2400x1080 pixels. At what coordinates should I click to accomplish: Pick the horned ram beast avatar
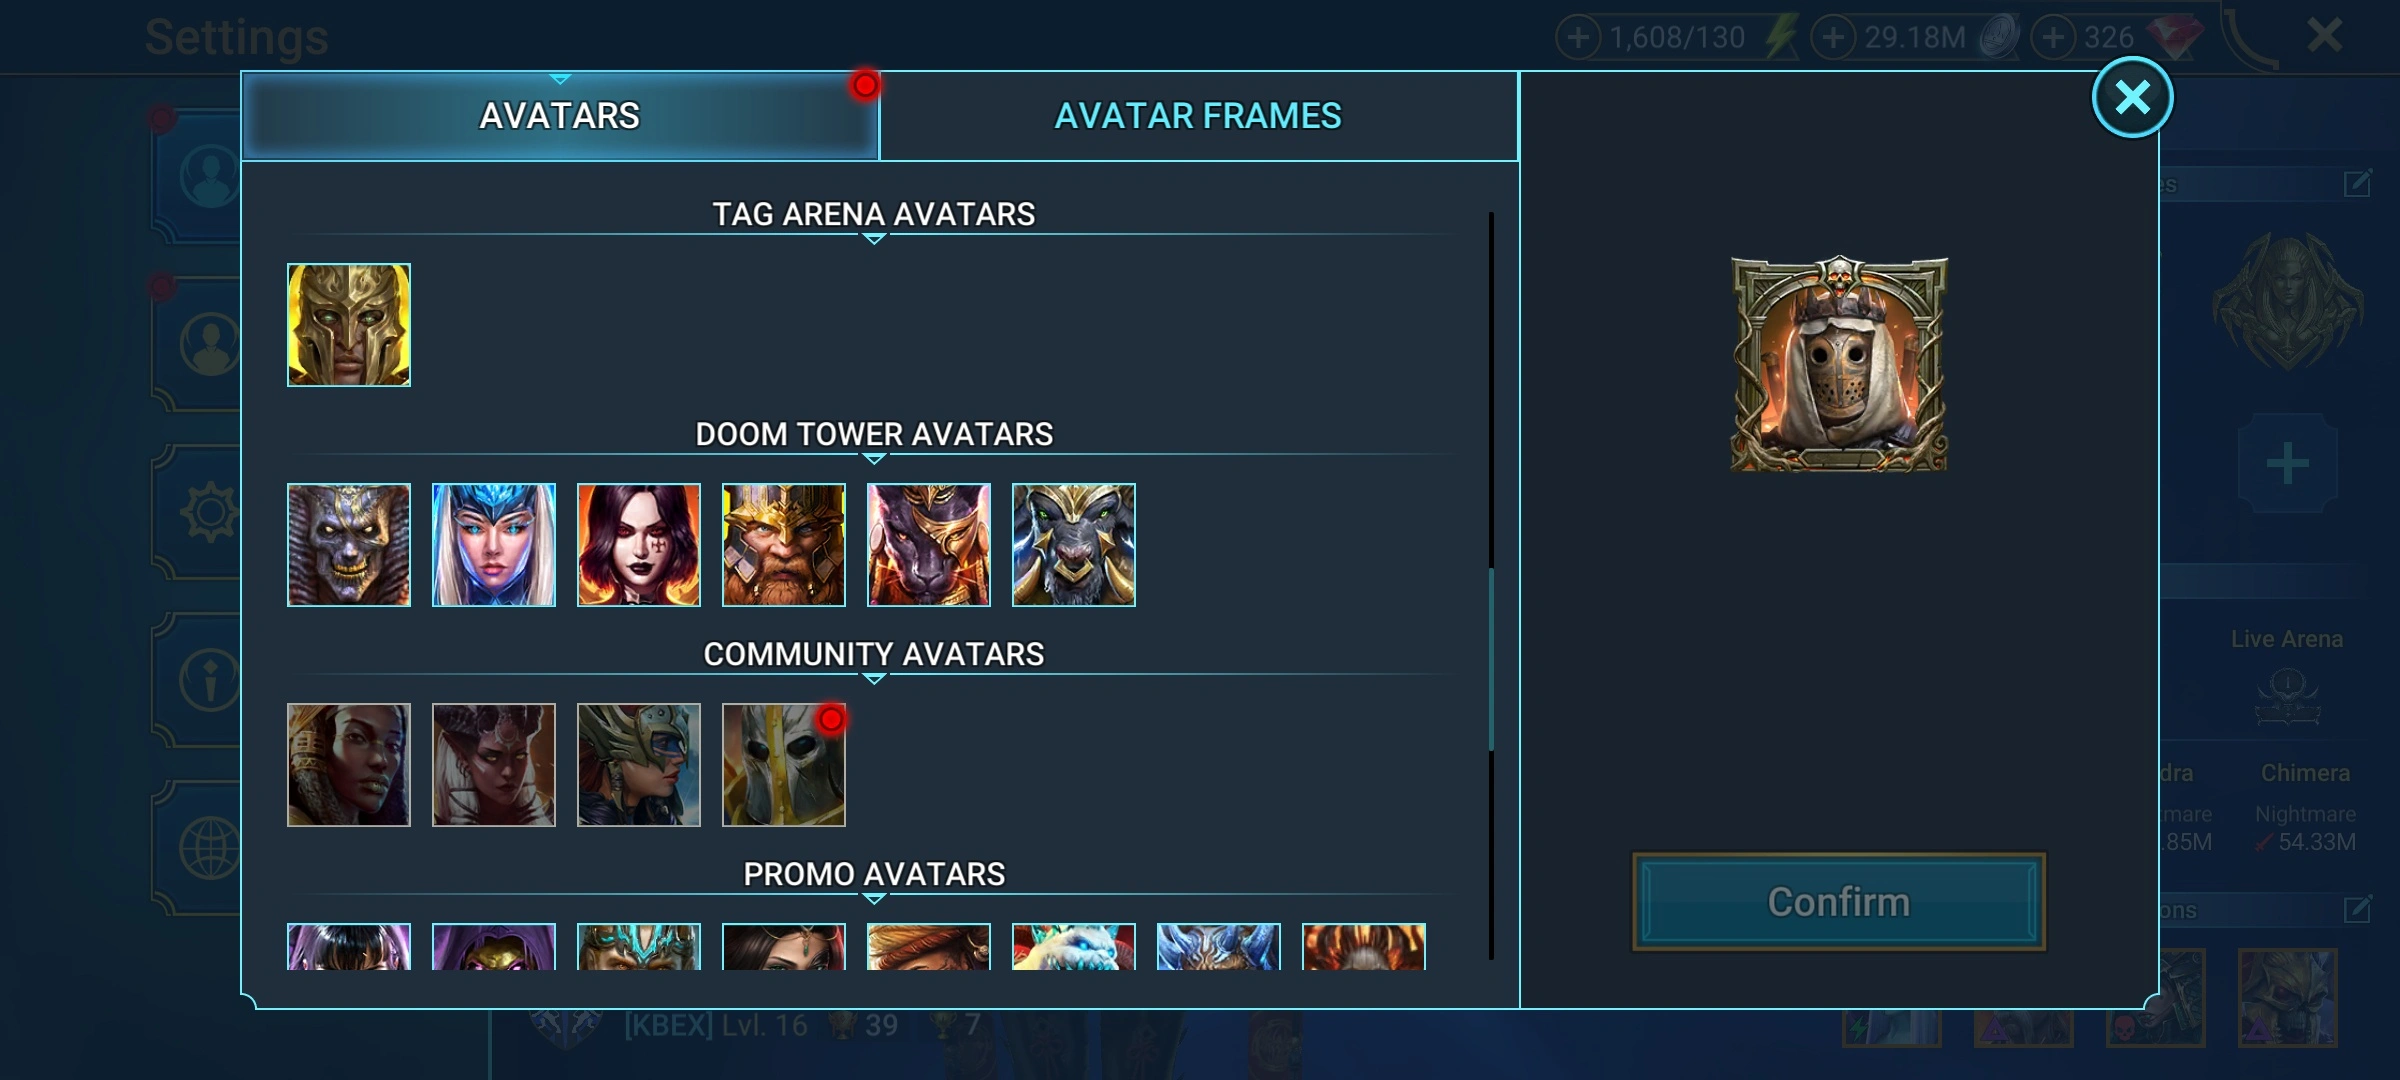pyautogui.click(x=1073, y=545)
